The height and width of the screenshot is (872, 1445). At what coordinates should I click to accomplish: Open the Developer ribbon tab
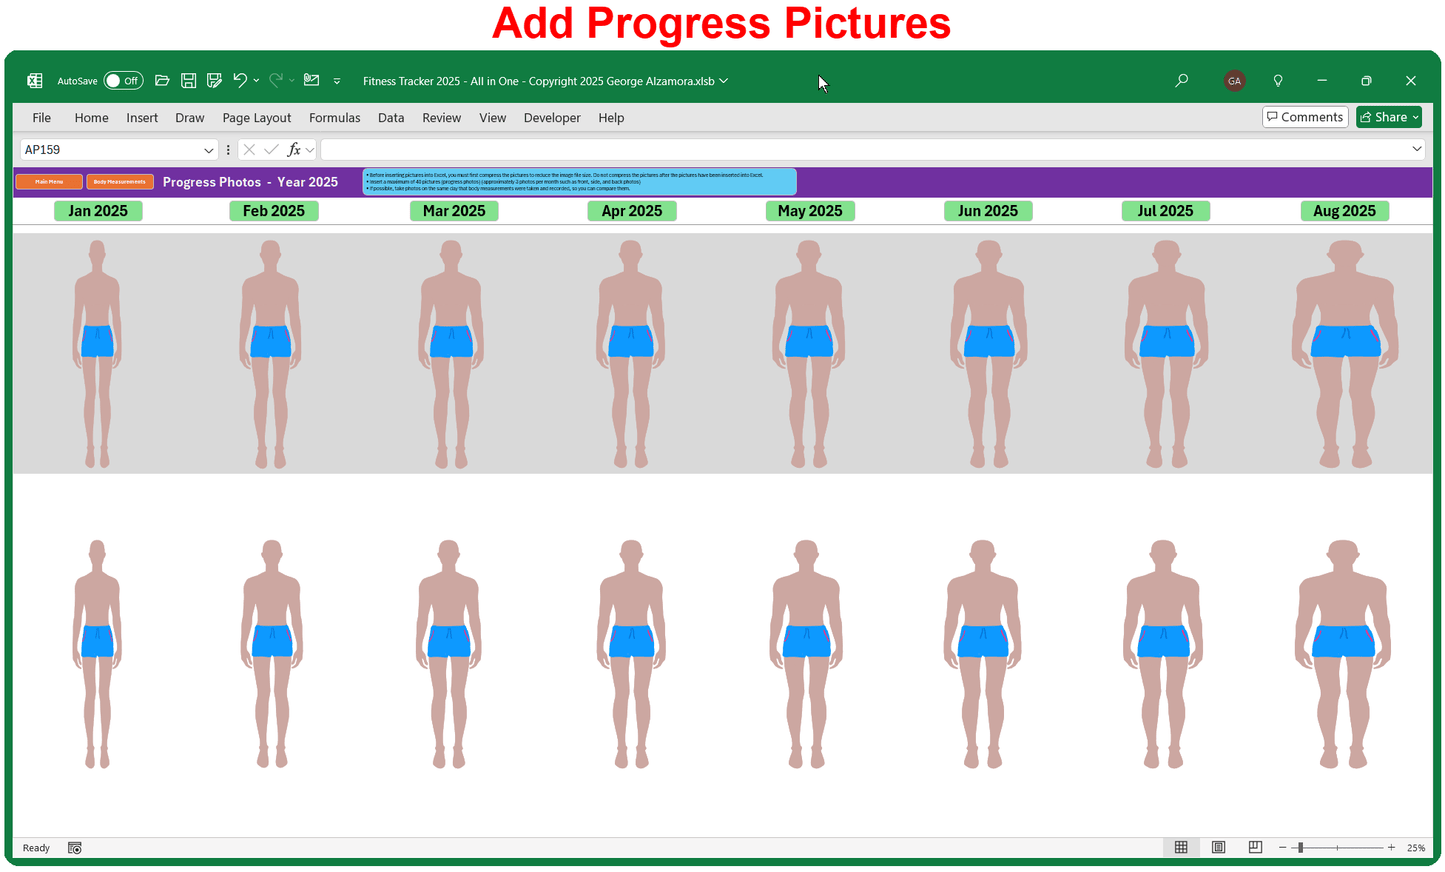click(x=551, y=118)
